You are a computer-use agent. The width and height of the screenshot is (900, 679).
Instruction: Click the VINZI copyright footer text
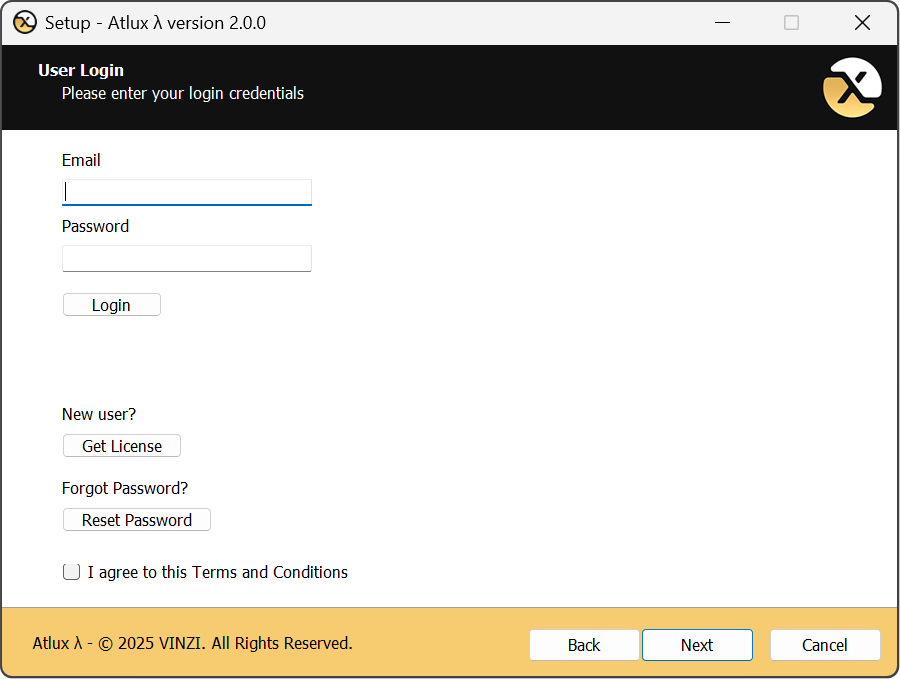tap(192, 643)
